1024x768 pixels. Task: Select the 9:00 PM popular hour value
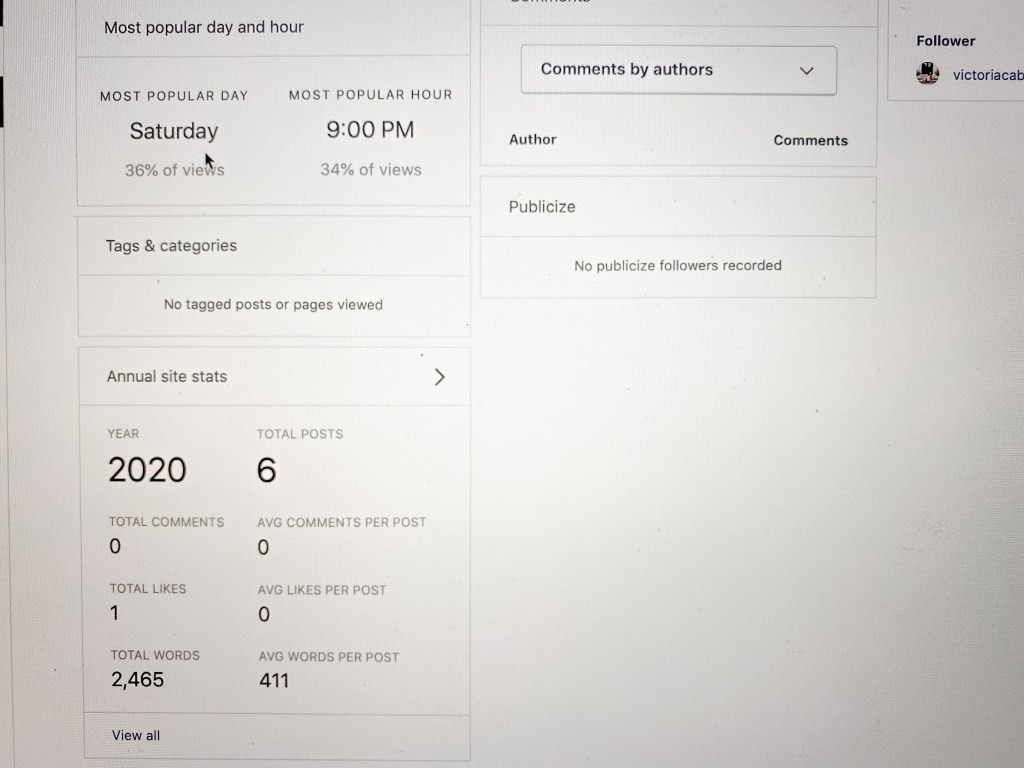coord(370,130)
